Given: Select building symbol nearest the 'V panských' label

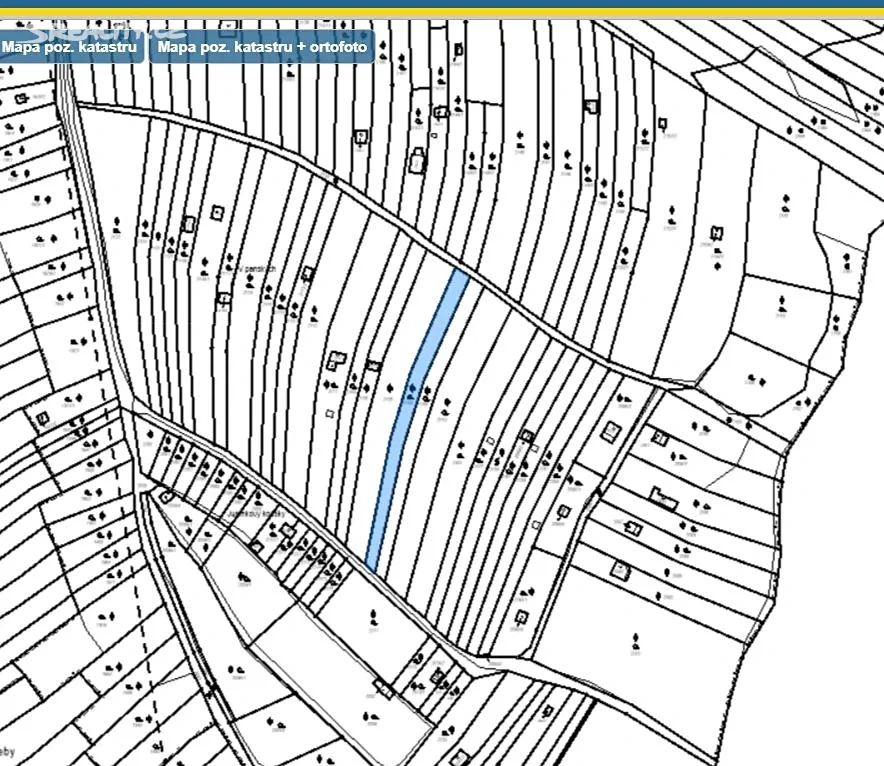Looking at the screenshot, I should [x=308, y=273].
